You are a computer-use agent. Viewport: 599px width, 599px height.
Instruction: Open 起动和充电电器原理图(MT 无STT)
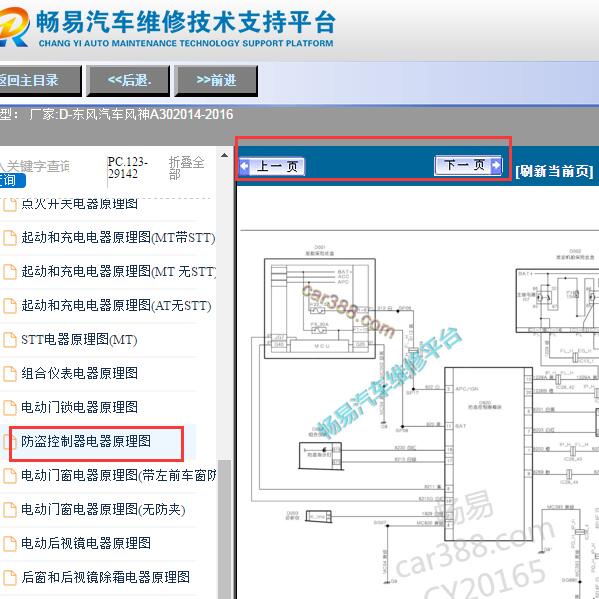pos(119,272)
